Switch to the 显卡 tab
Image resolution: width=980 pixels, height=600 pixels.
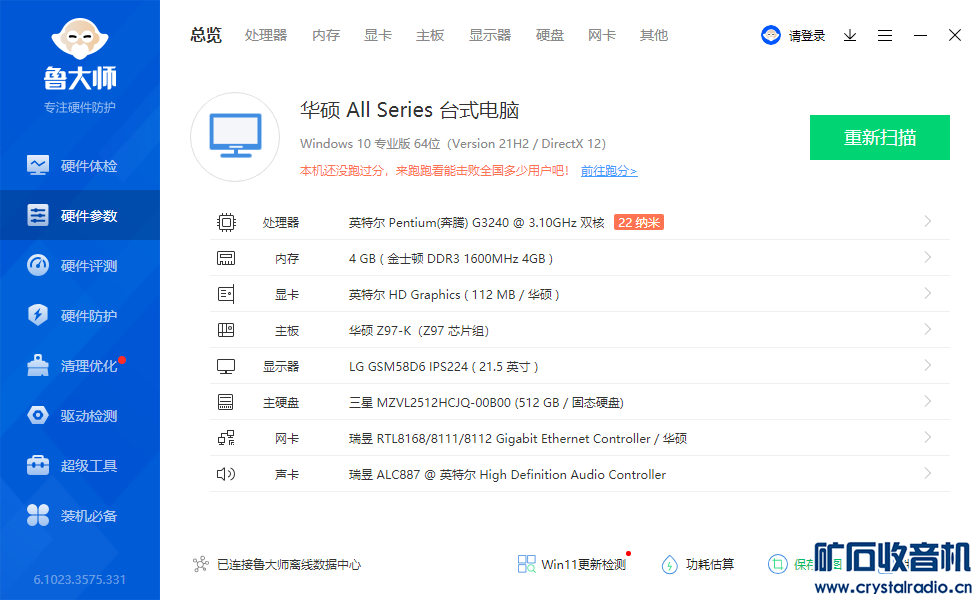pos(378,35)
